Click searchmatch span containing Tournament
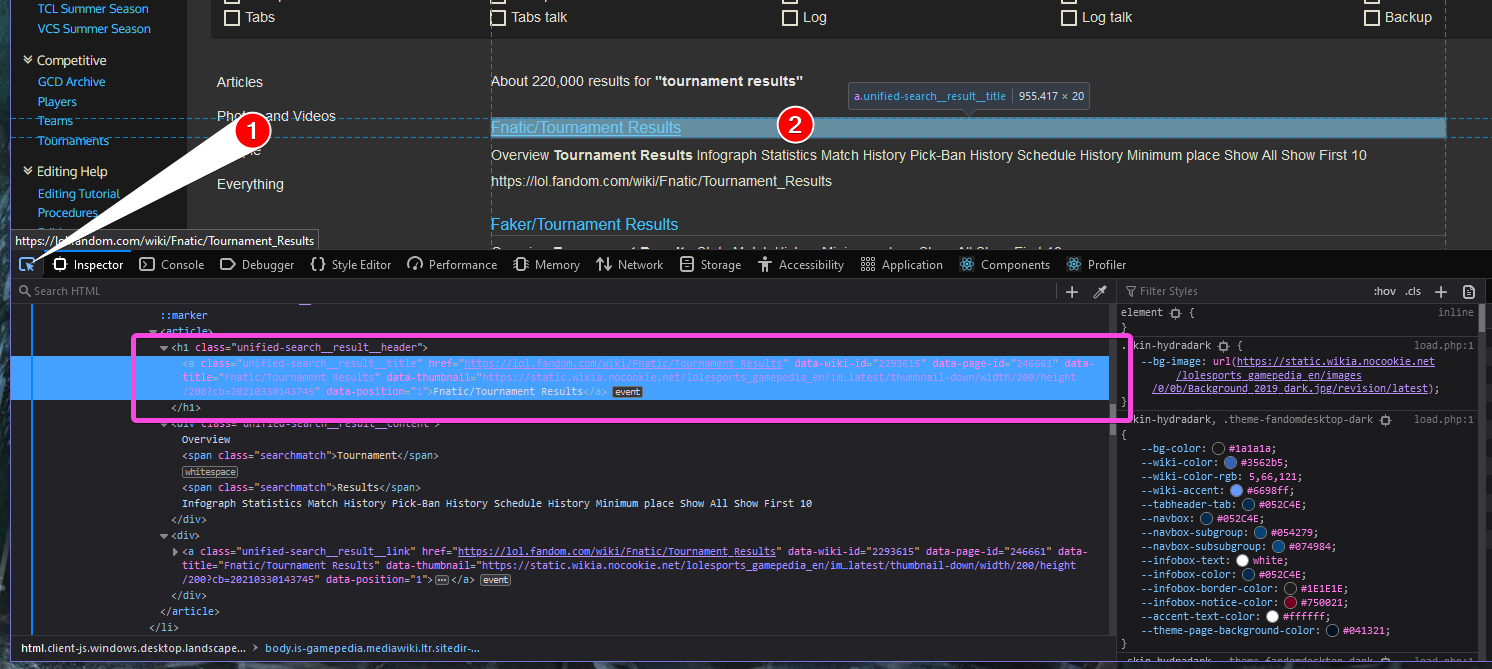1492x669 pixels. (310, 456)
